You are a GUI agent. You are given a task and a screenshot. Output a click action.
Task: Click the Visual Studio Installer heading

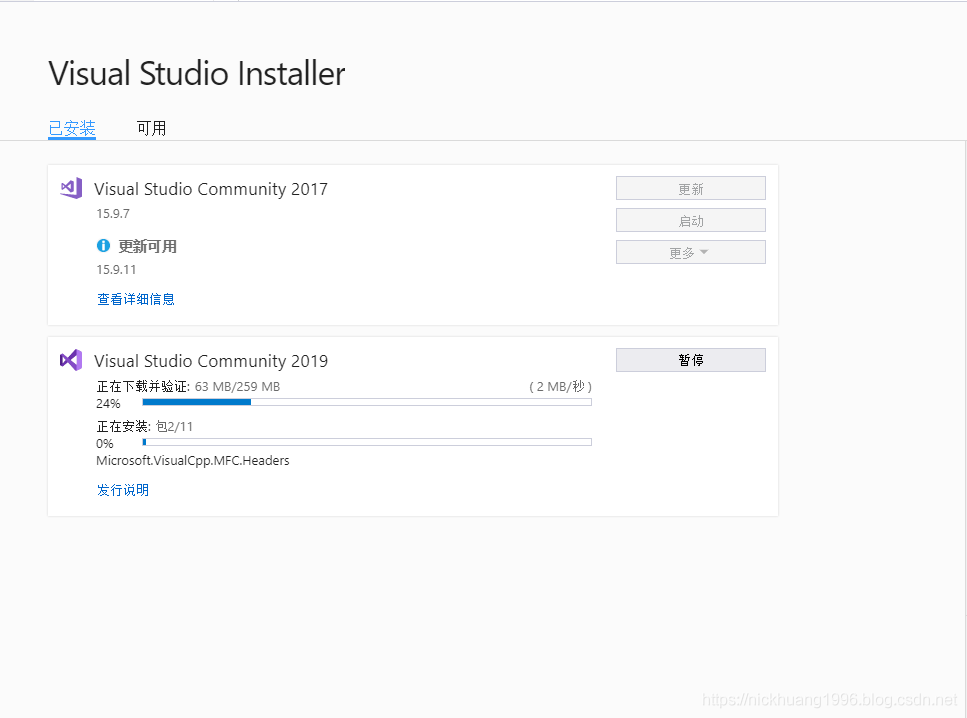tap(197, 74)
